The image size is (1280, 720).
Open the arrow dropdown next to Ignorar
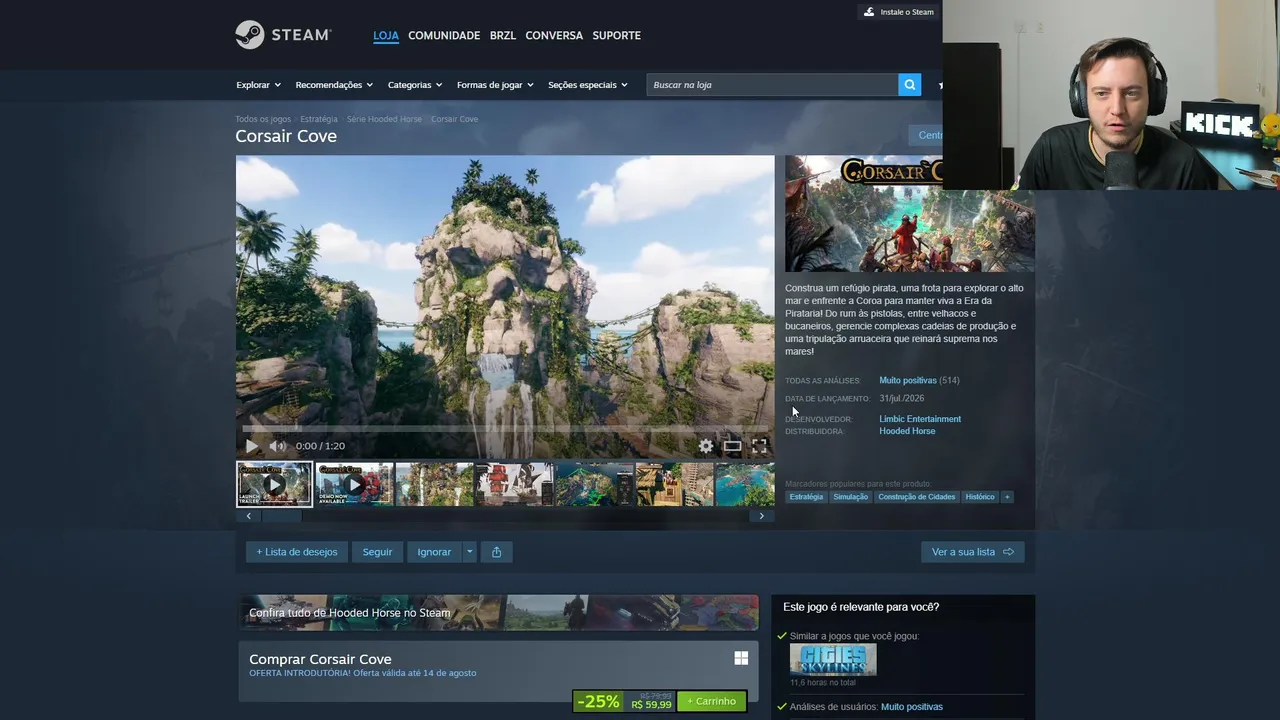469,552
